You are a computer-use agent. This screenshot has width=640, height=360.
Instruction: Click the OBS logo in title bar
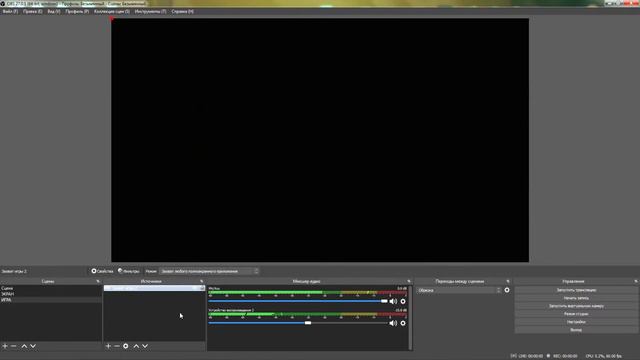[3, 4]
